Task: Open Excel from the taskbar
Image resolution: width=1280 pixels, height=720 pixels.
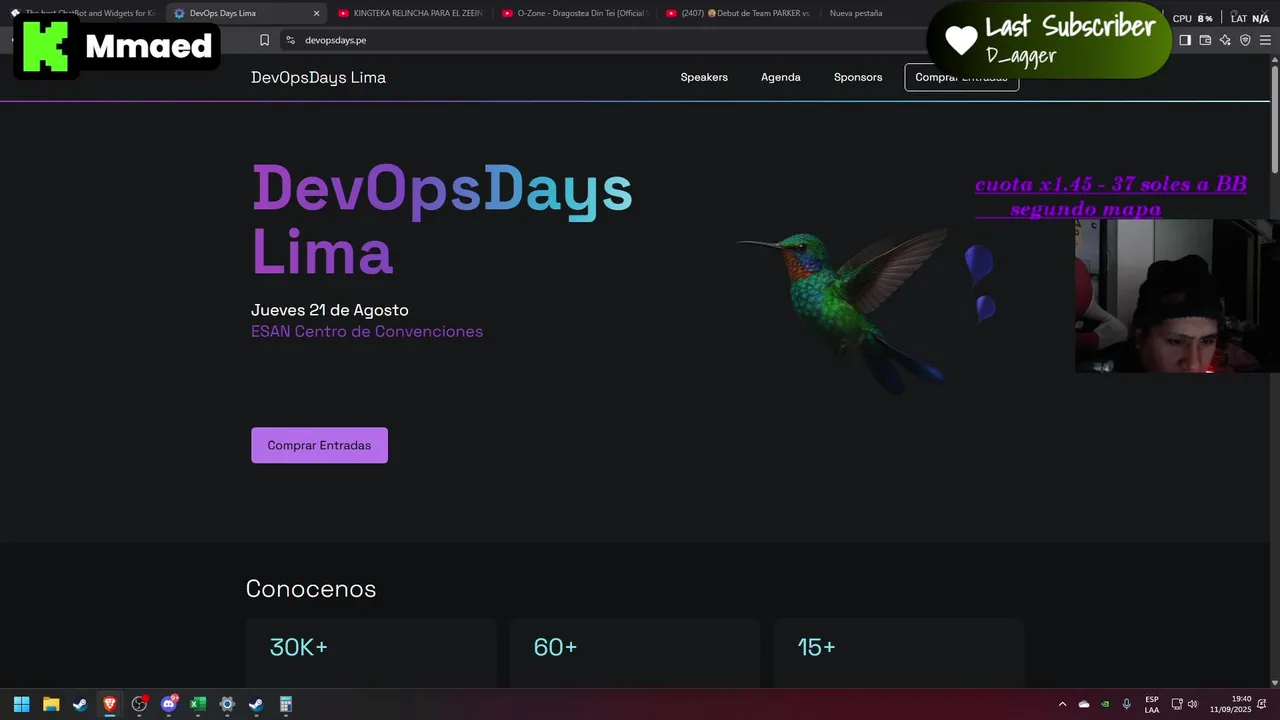Action: [198, 704]
